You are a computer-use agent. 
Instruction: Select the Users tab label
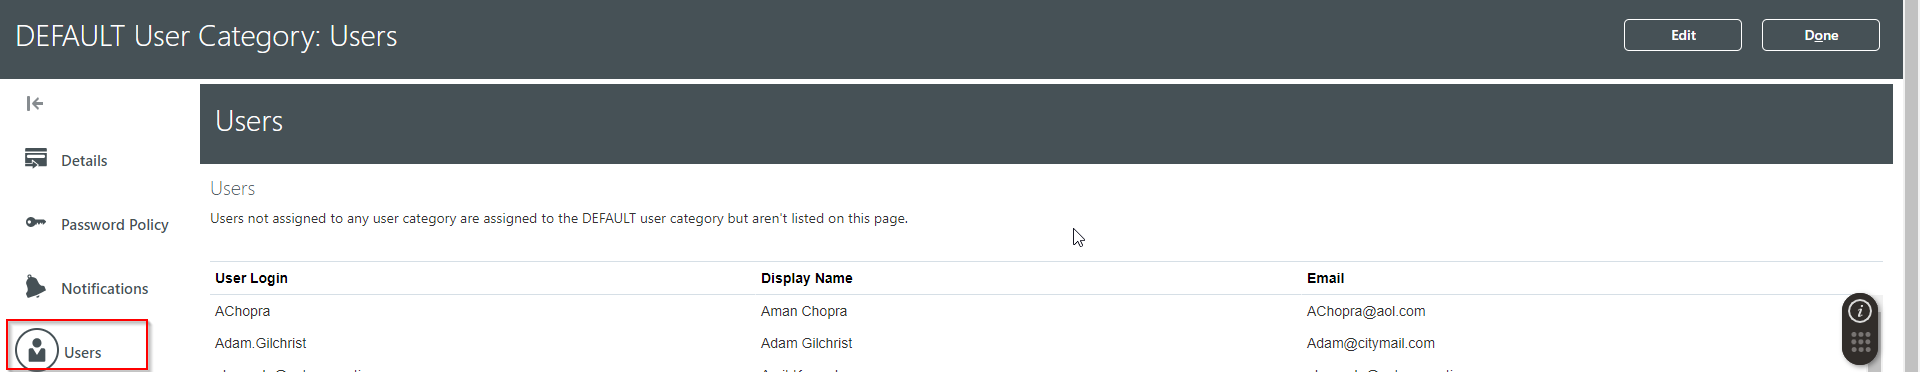83,353
